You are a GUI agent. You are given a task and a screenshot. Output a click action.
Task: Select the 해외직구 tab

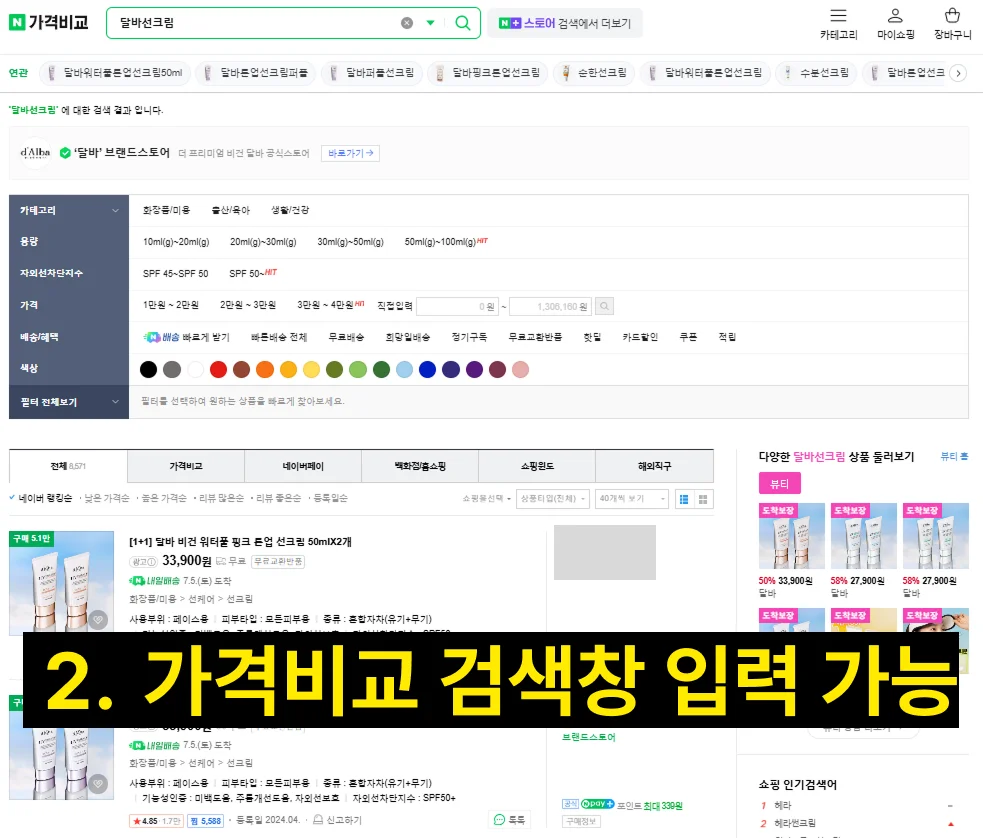(x=656, y=466)
